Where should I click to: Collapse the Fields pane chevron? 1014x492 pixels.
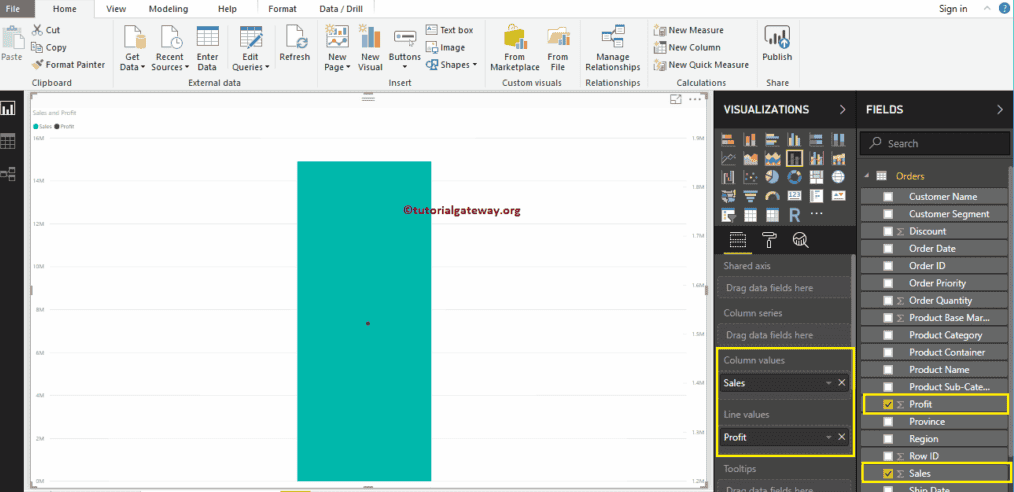1000,109
